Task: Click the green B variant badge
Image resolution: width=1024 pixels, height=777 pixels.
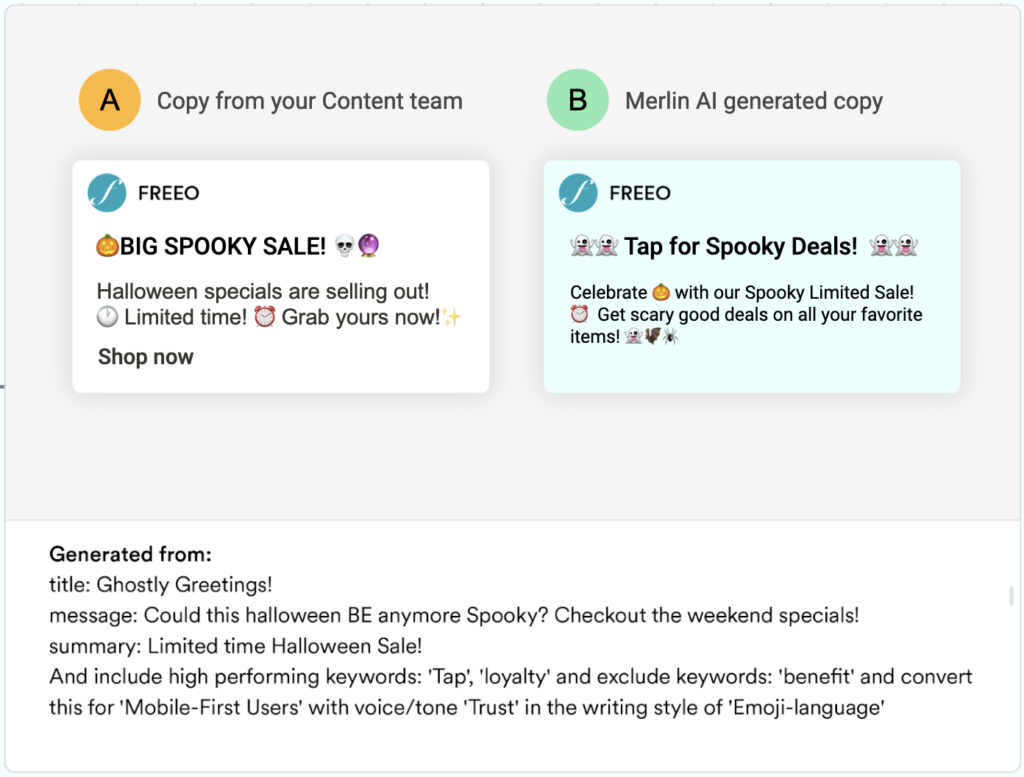Action: 577,100
